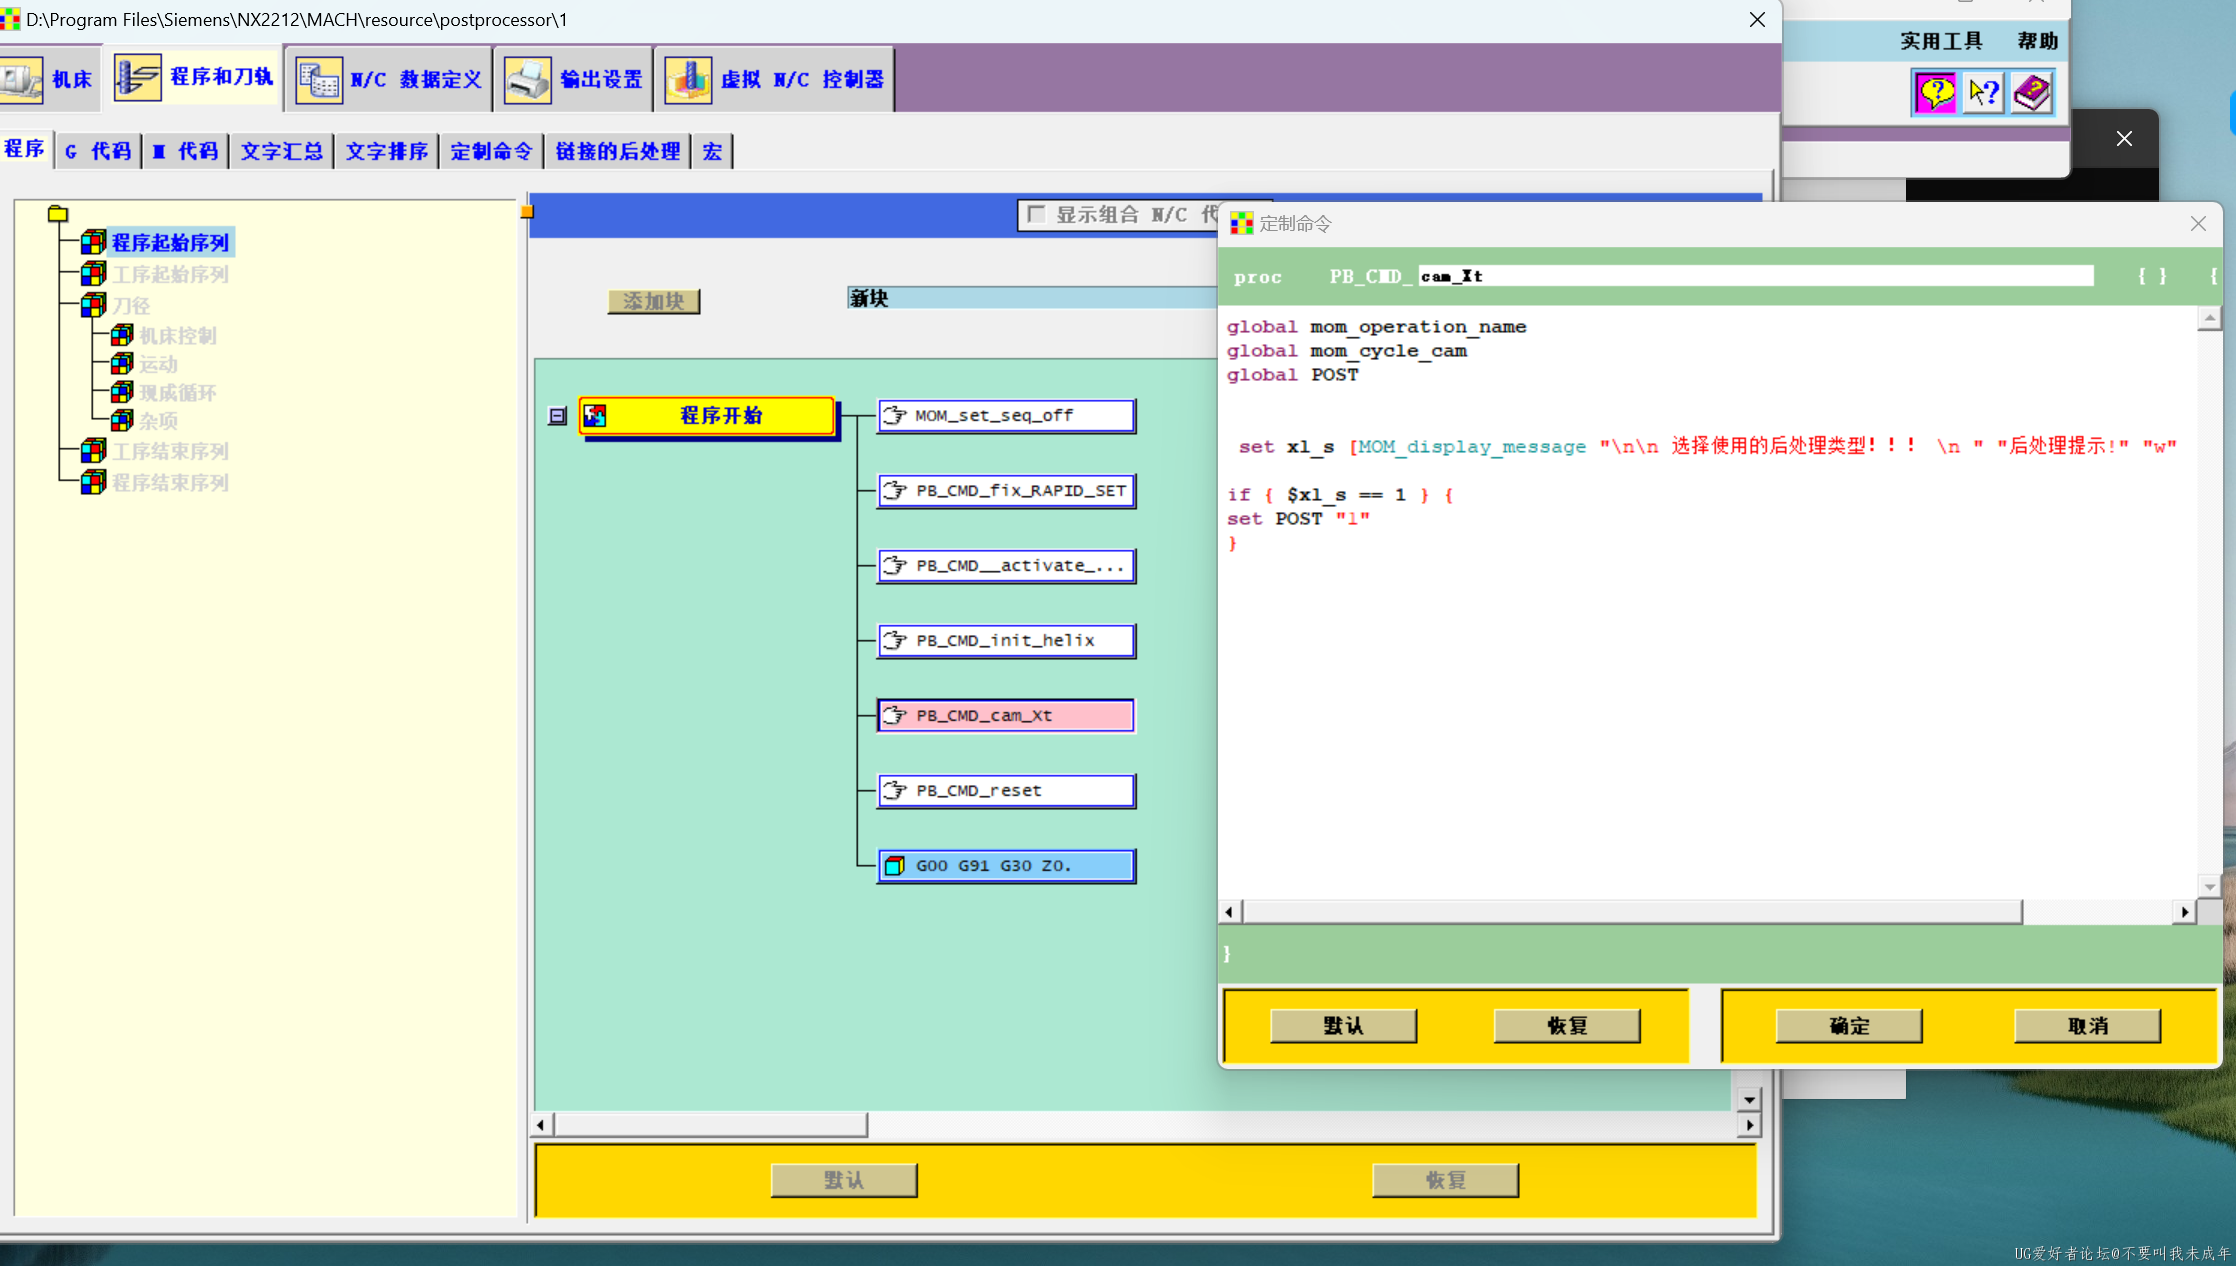This screenshot has width=2236, height=1266.
Task: Open the 机床 machine tool tab icon
Action: click(x=22, y=79)
